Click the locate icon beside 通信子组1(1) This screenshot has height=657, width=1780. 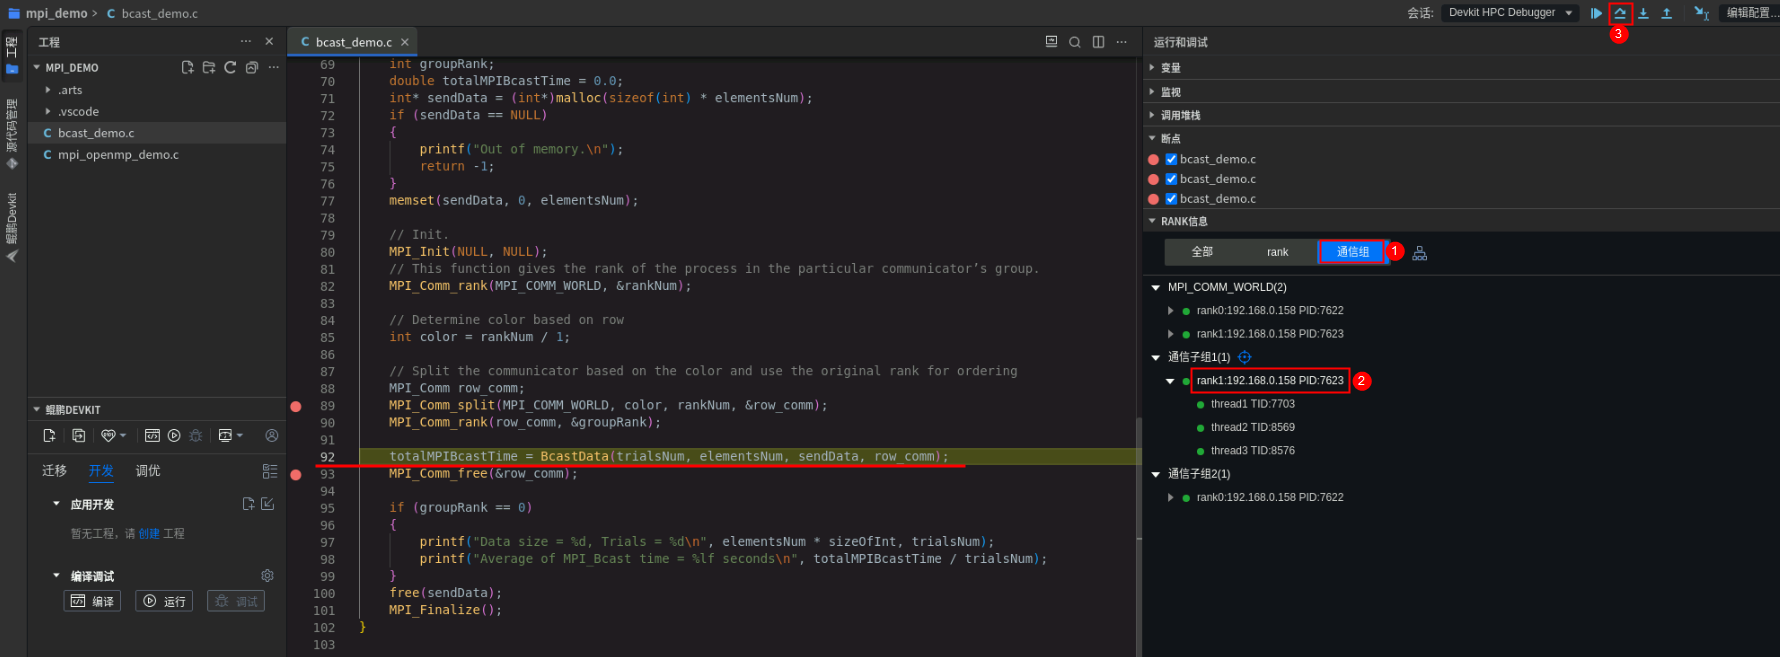pyautogui.click(x=1245, y=357)
